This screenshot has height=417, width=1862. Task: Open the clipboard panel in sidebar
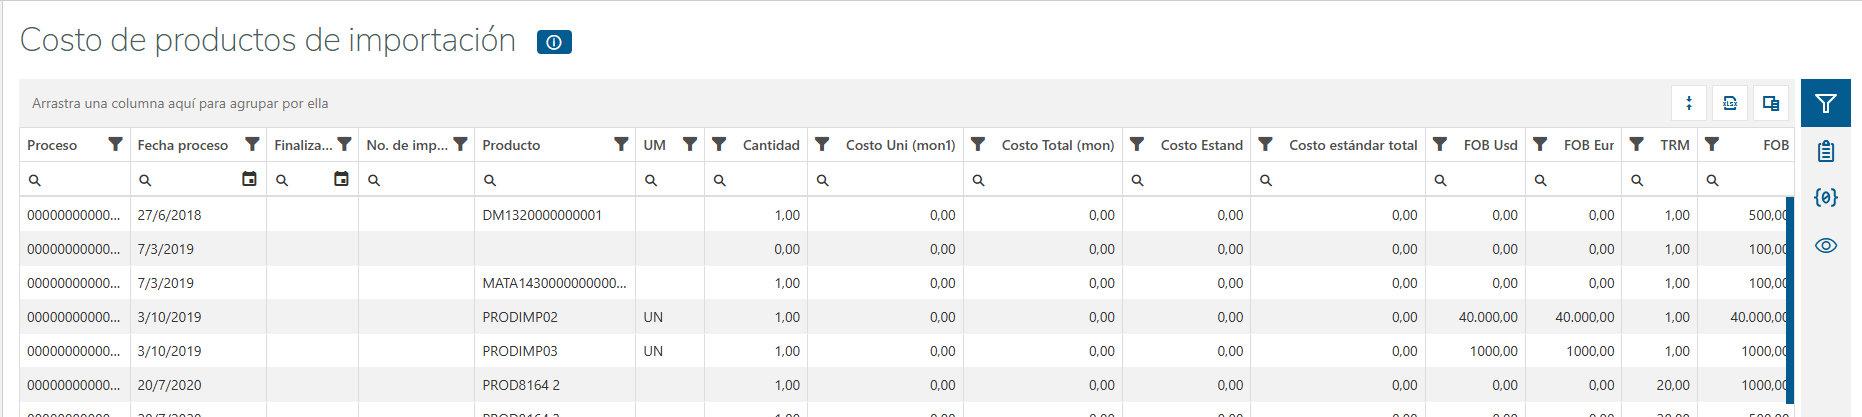(x=1826, y=151)
